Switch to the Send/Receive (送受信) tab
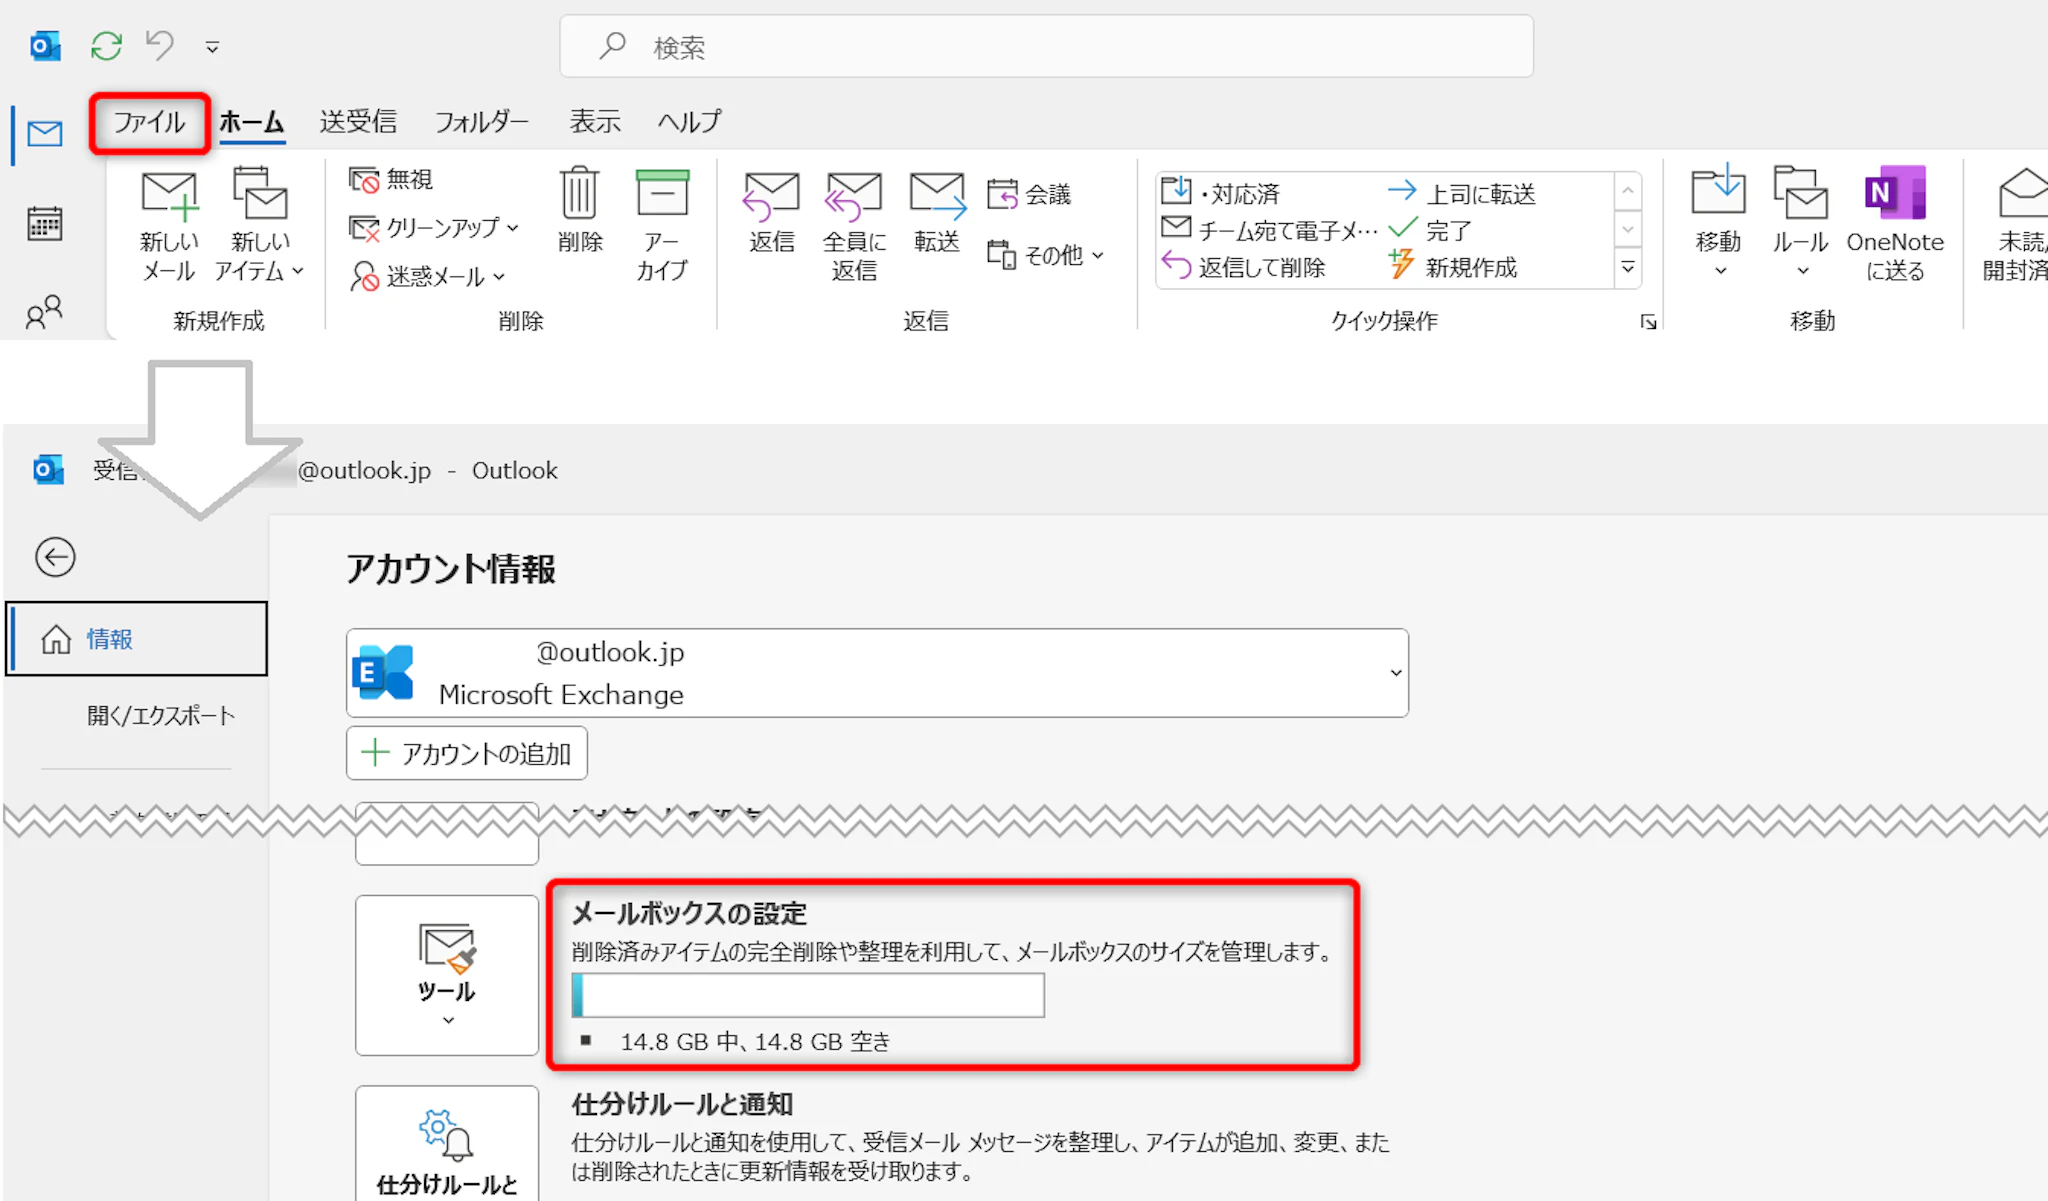The height and width of the screenshot is (1201, 2048). point(358,122)
